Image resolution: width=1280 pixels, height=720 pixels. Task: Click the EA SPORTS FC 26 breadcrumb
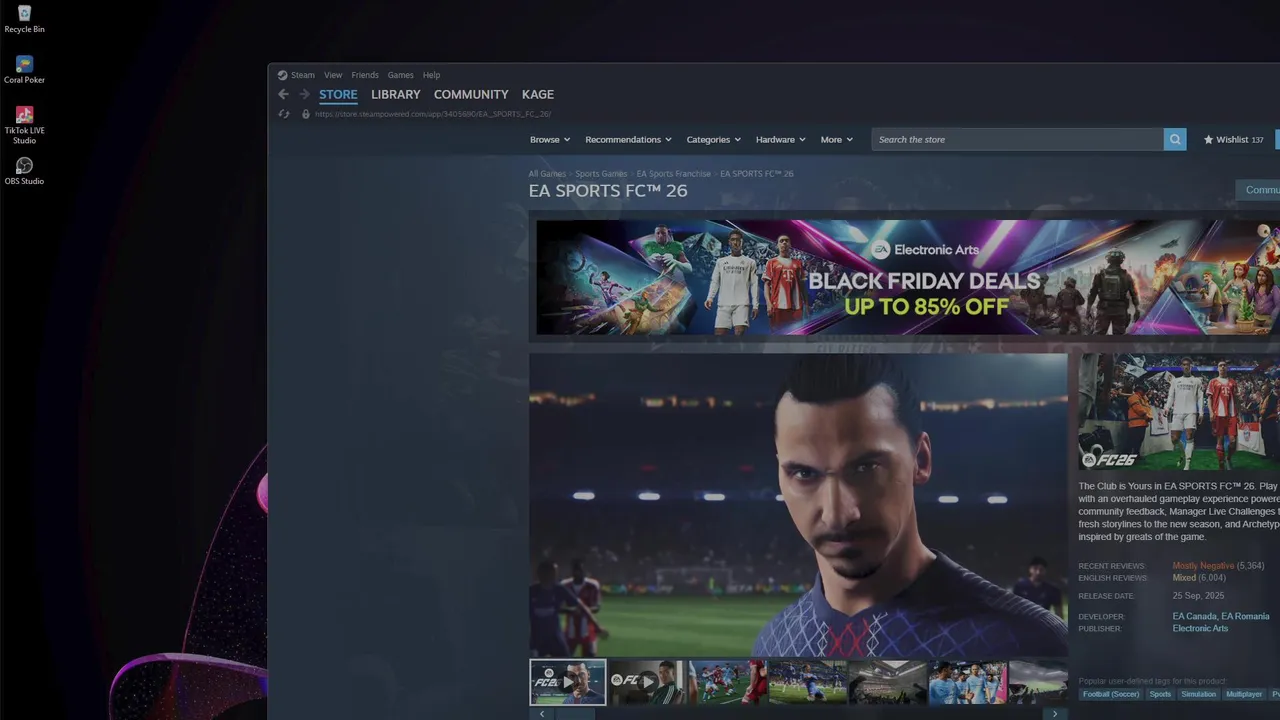click(757, 174)
